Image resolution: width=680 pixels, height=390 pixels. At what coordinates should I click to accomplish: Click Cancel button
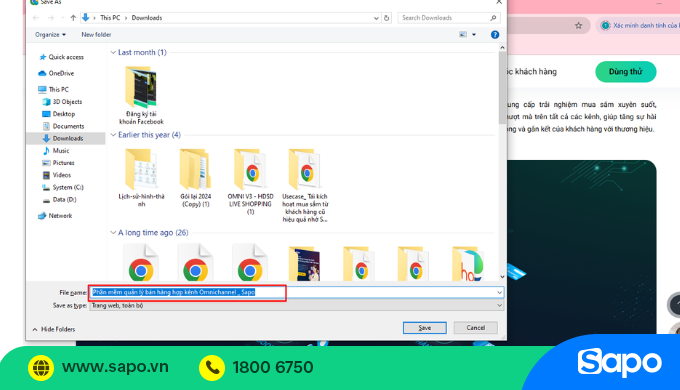(x=476, y=328)
